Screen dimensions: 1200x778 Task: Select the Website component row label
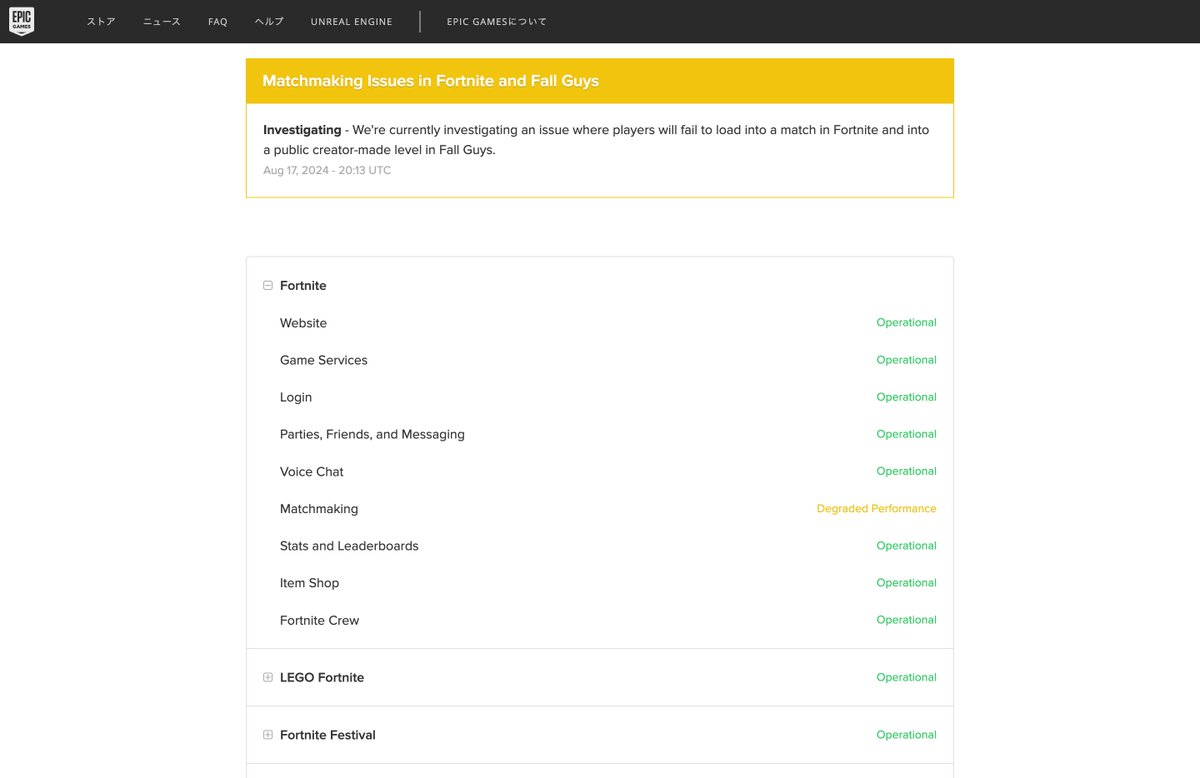[303, 323]
